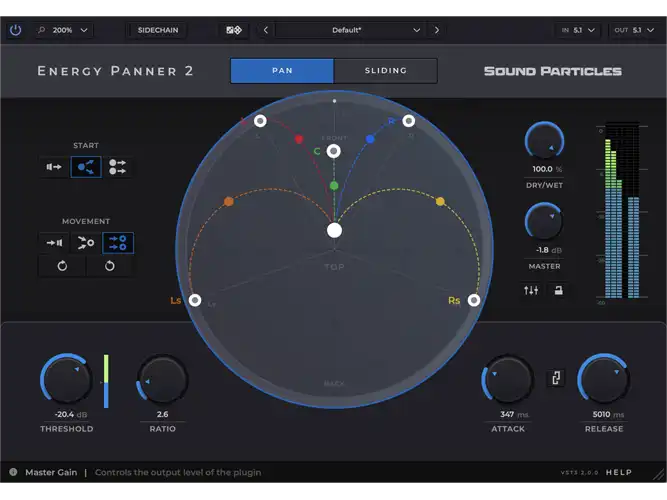
Task: Click the L speaker handle
Action: (260, 121)
